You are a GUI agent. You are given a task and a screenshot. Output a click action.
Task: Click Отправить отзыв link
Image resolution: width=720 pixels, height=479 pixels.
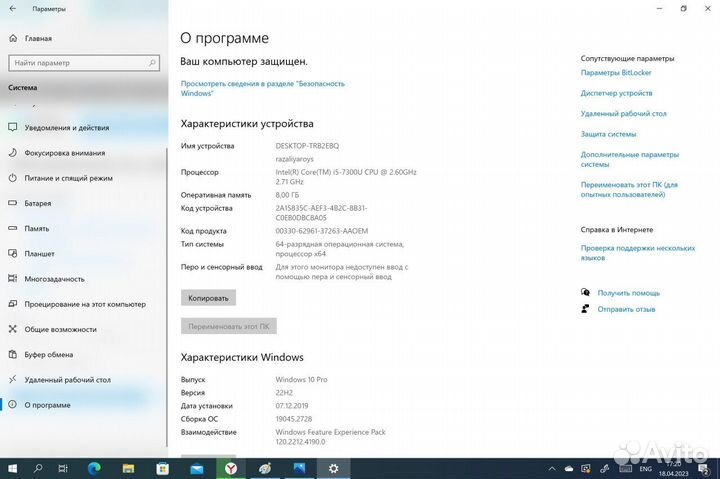[x=626, y=310]
